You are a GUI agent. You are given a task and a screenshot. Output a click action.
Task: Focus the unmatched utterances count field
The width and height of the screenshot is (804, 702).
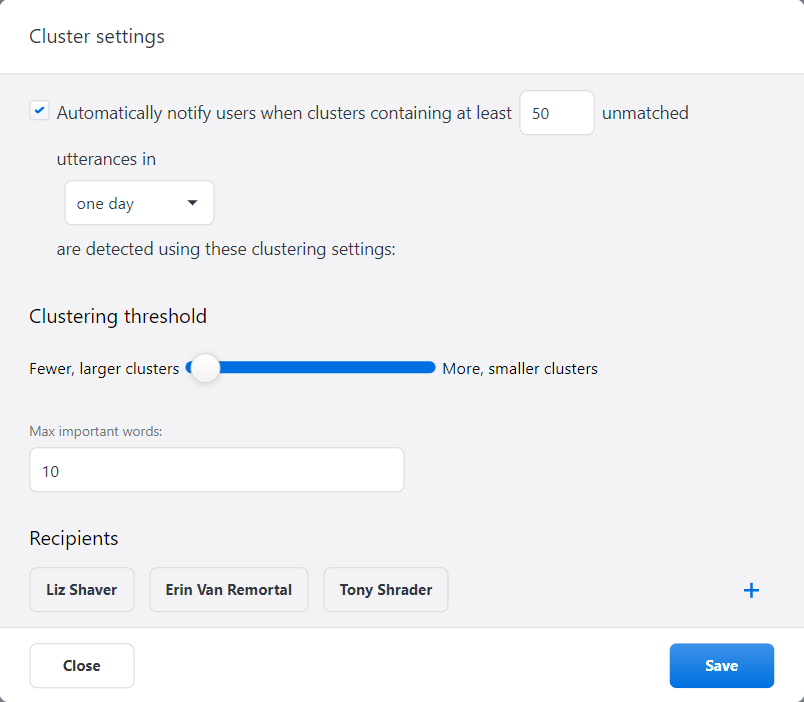(556, 113)
